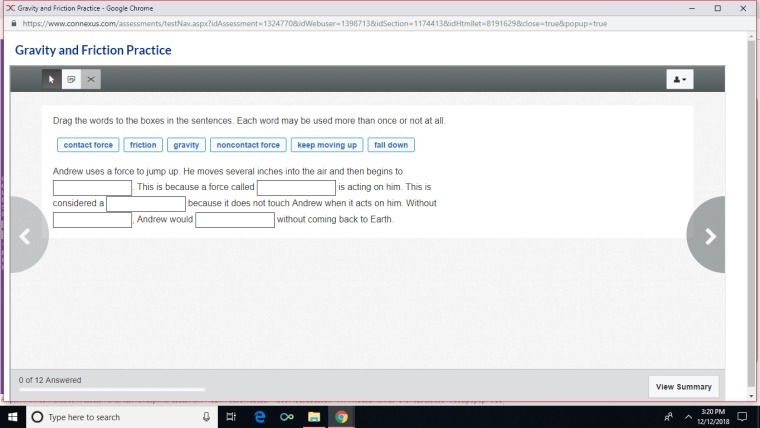Select the answer eliminator X tool
The height and width of the screenshot is (428, 760).
pos(91,79)
